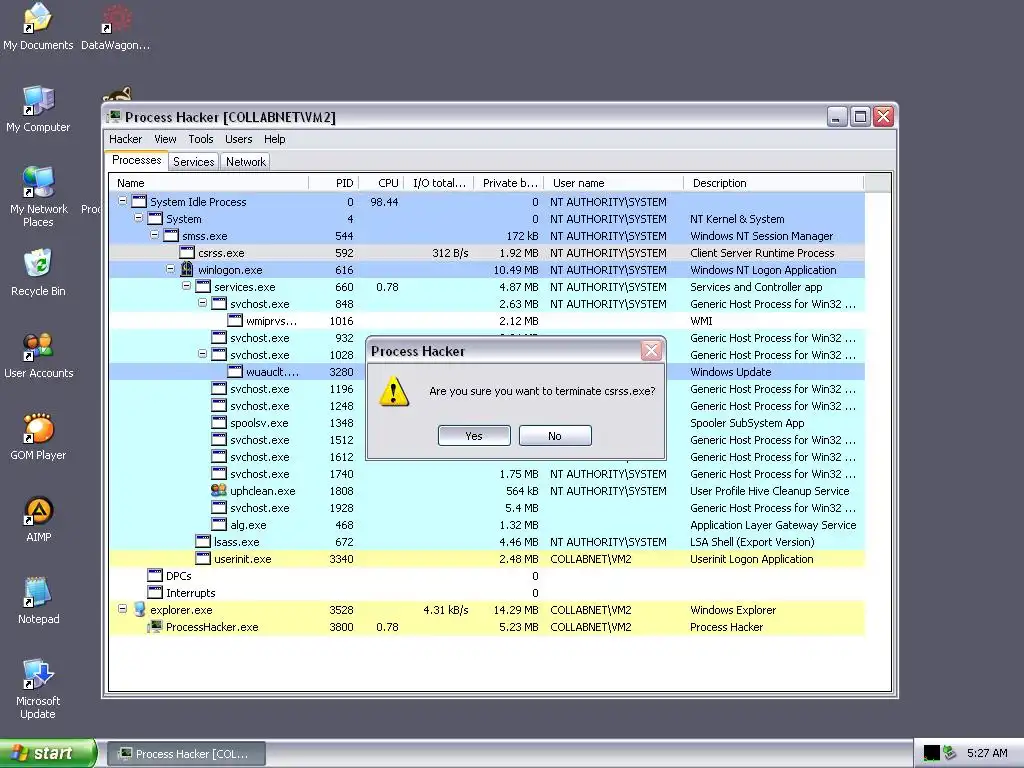Open the Tools menu

click(200, 139)
